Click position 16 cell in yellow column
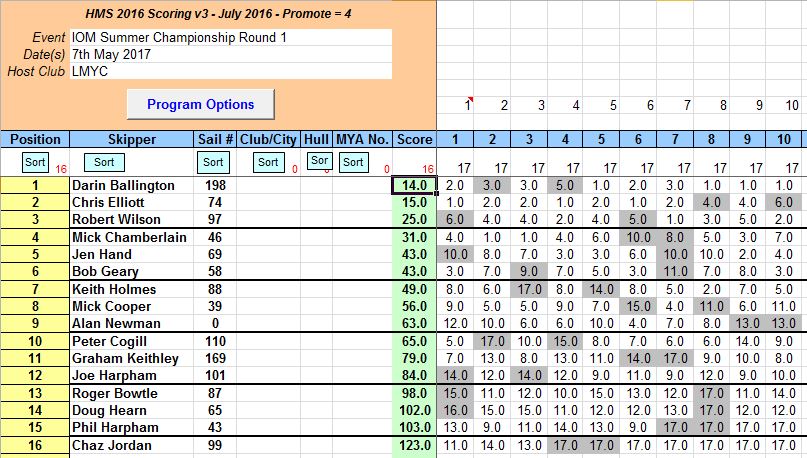The image size is (807, 458). click(33, 446)
